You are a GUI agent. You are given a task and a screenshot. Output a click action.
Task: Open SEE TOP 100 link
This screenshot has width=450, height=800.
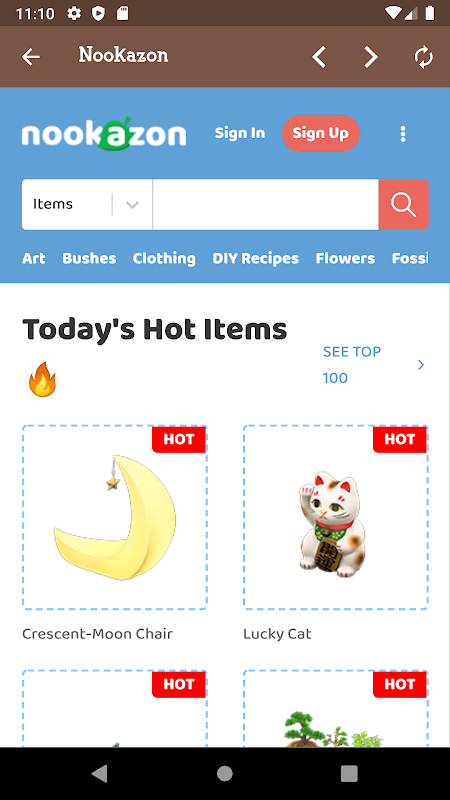click(352, 365)
